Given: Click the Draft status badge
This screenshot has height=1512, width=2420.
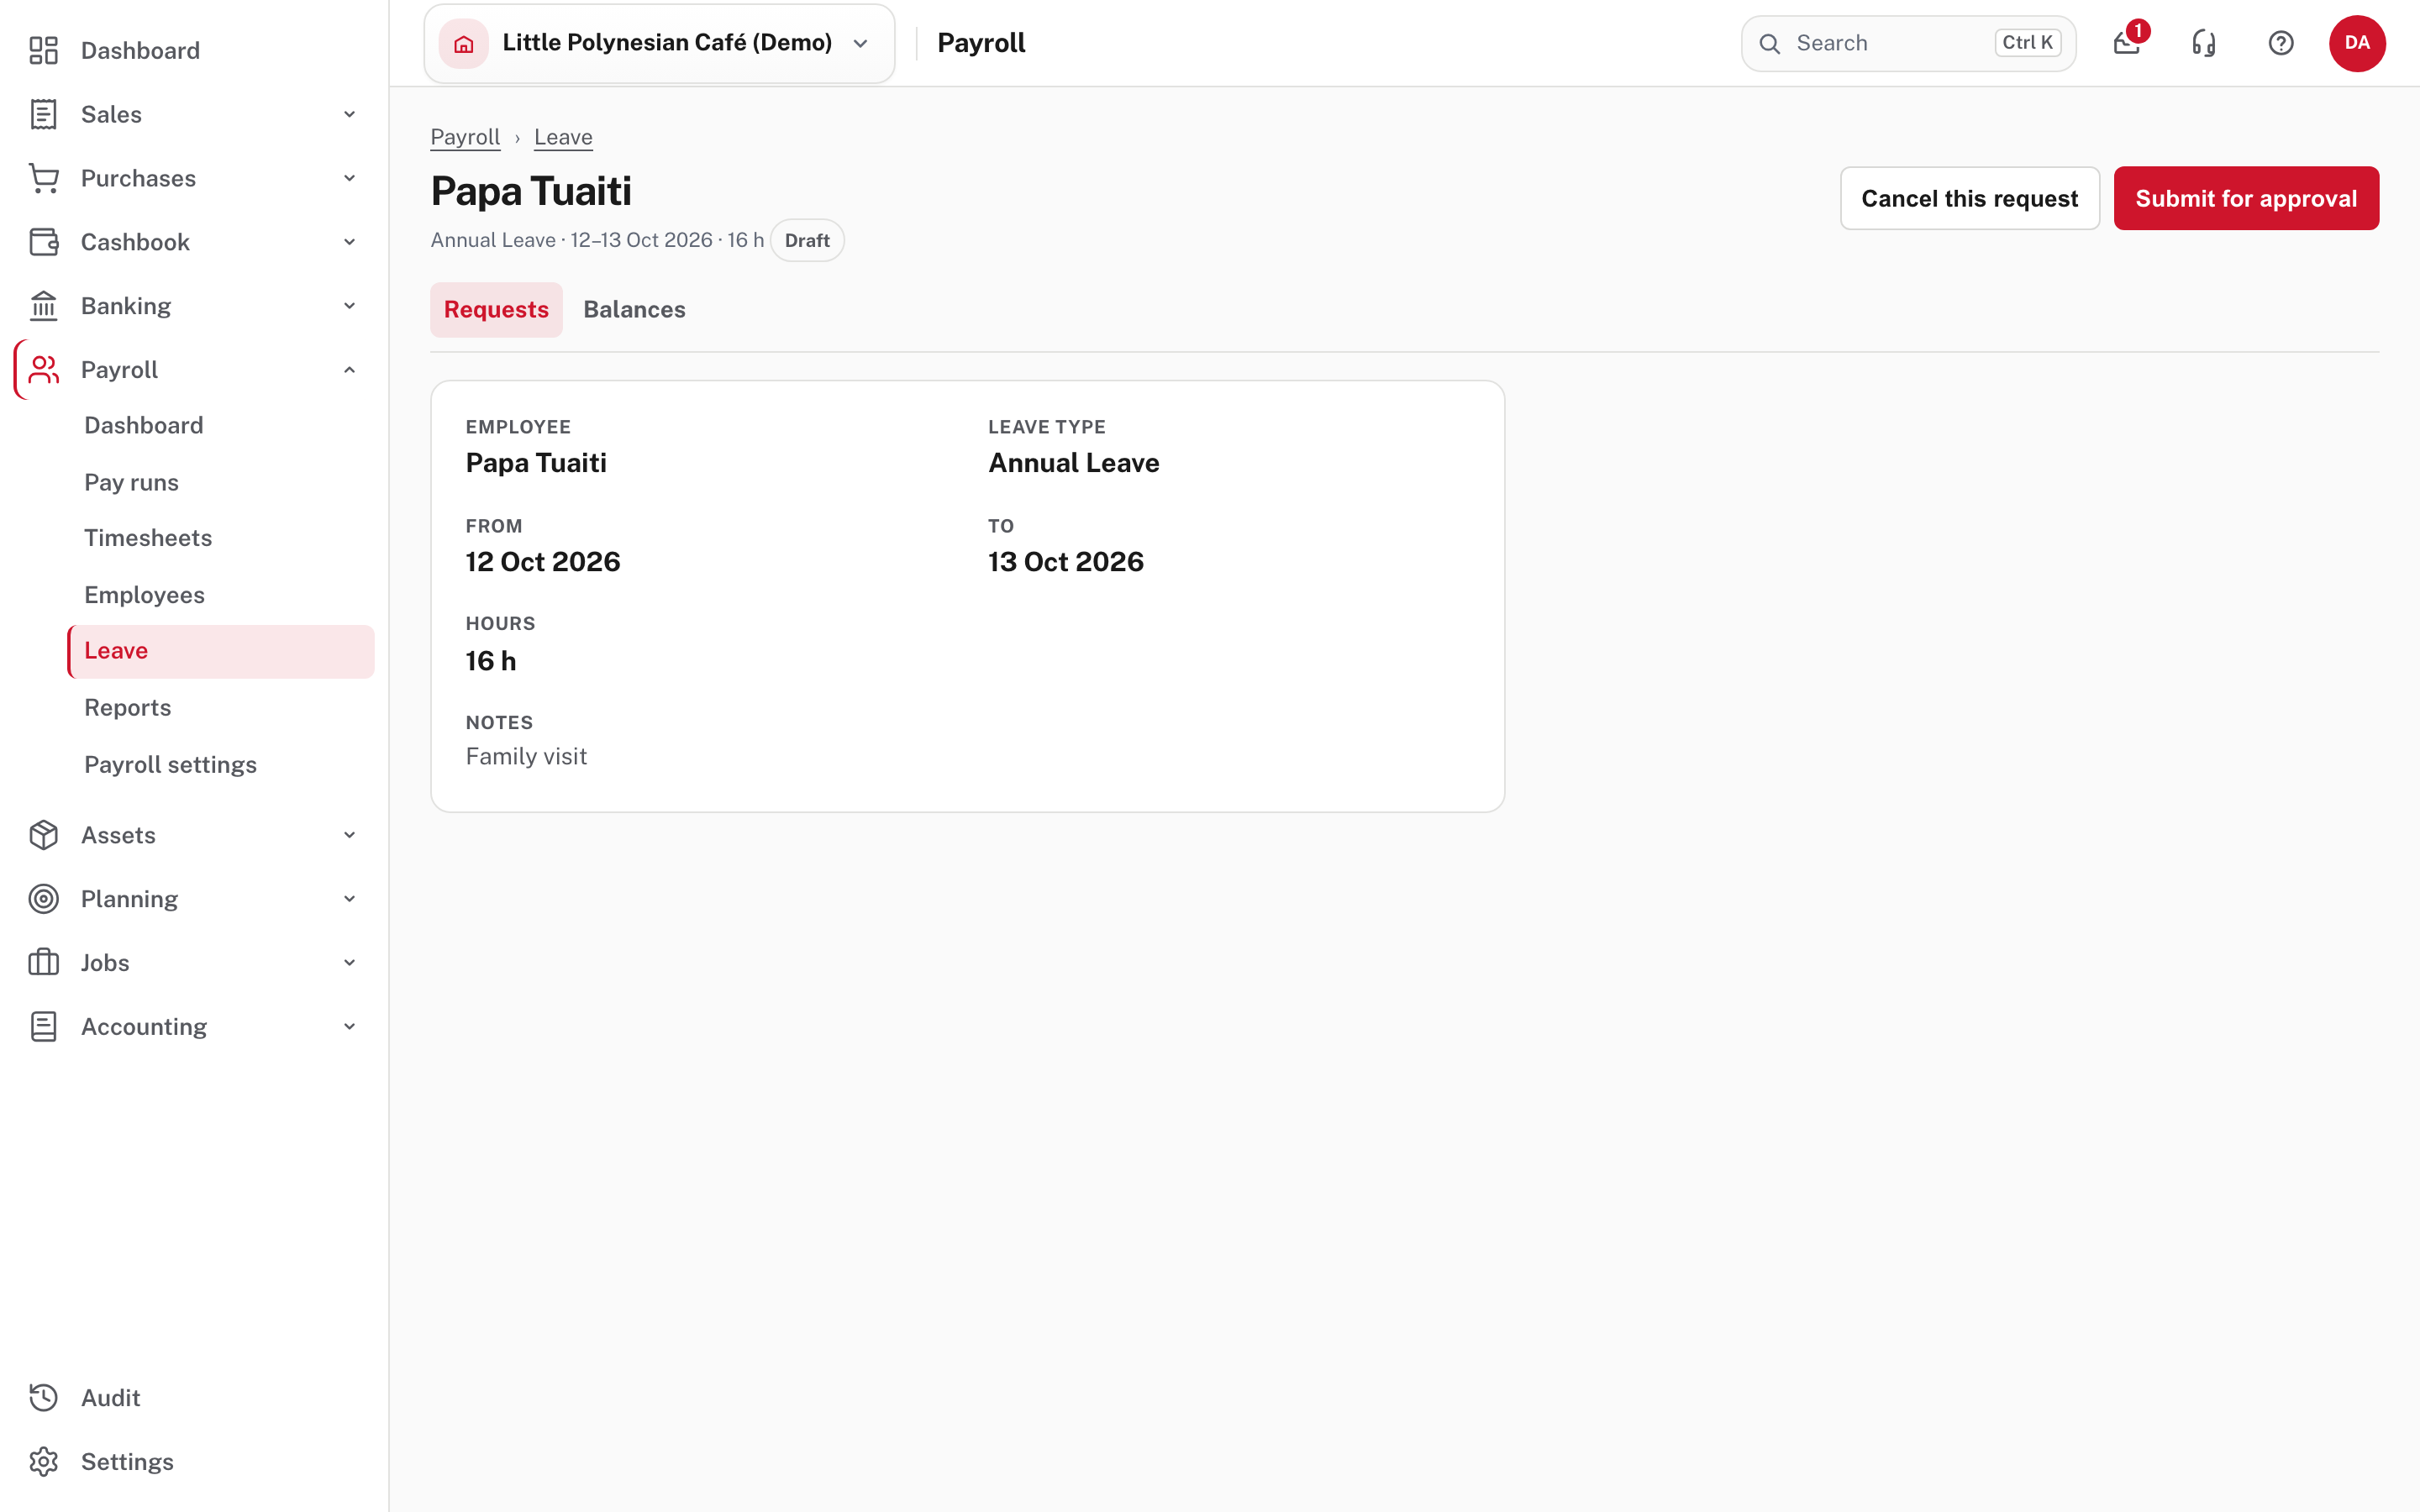Looking at the screenshot, I should 807,240.
